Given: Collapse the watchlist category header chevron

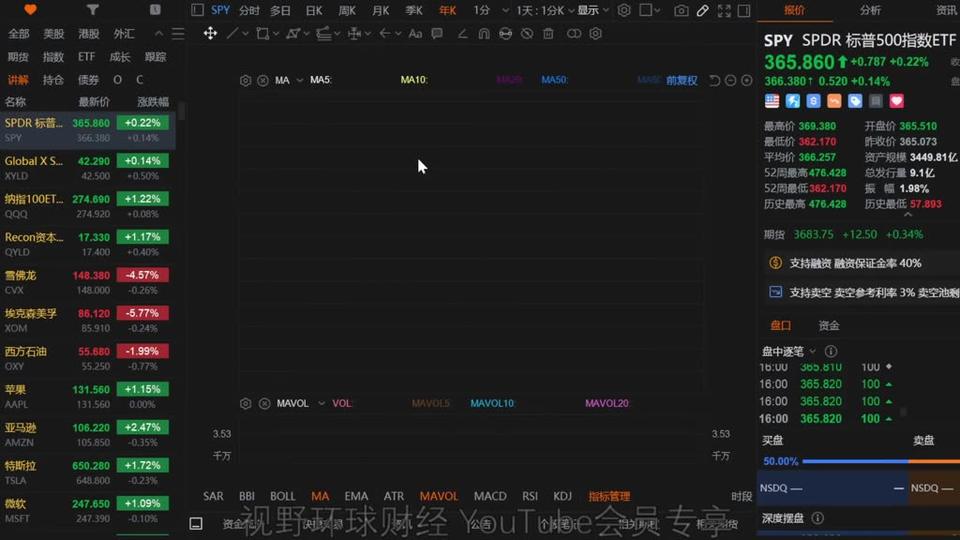Looking at the screenshot, I should coord(159,34).
